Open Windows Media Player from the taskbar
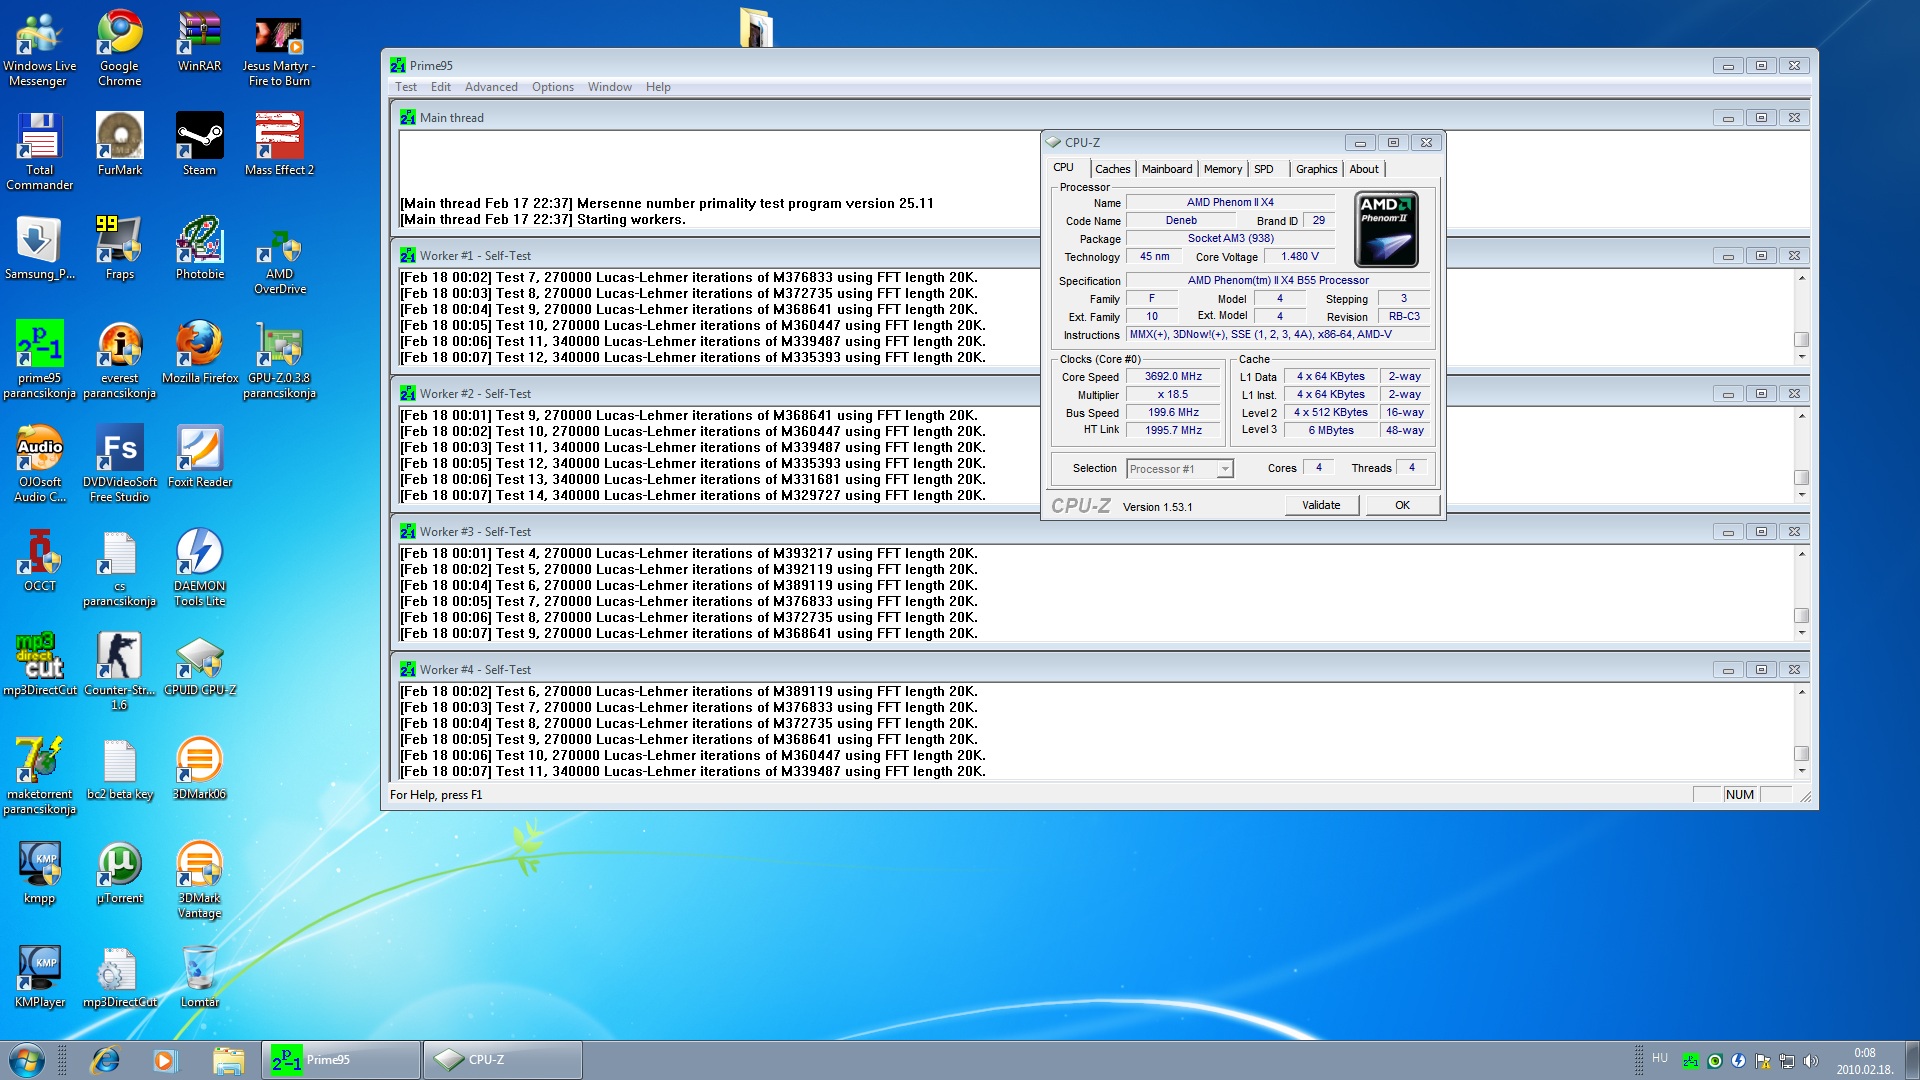Image resolution: width=1920 pixels, height=1080 pixels. click(165, 1060)
